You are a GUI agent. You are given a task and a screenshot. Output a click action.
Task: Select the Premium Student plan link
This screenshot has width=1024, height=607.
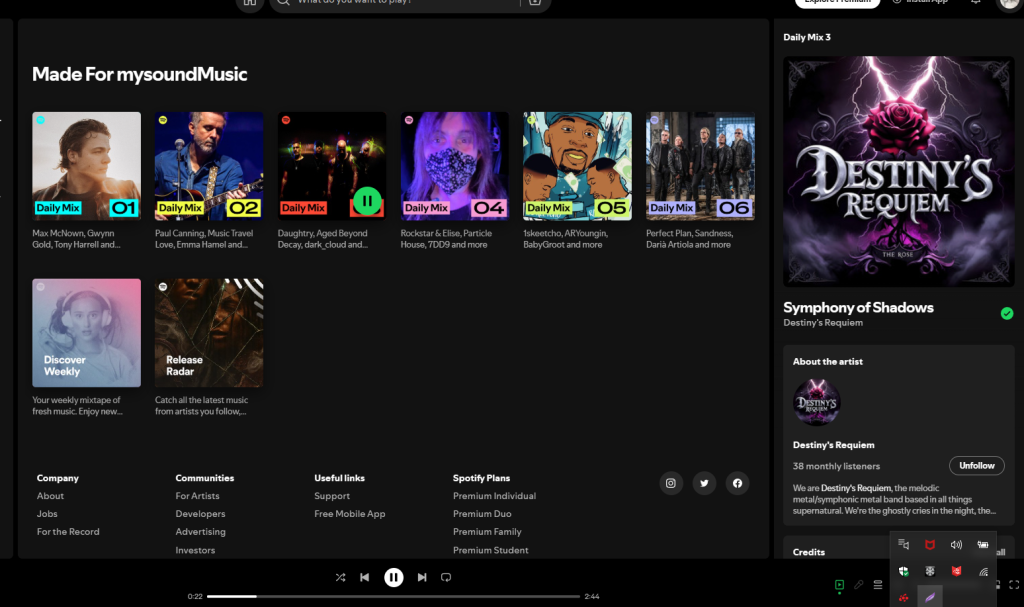point(490,550)
